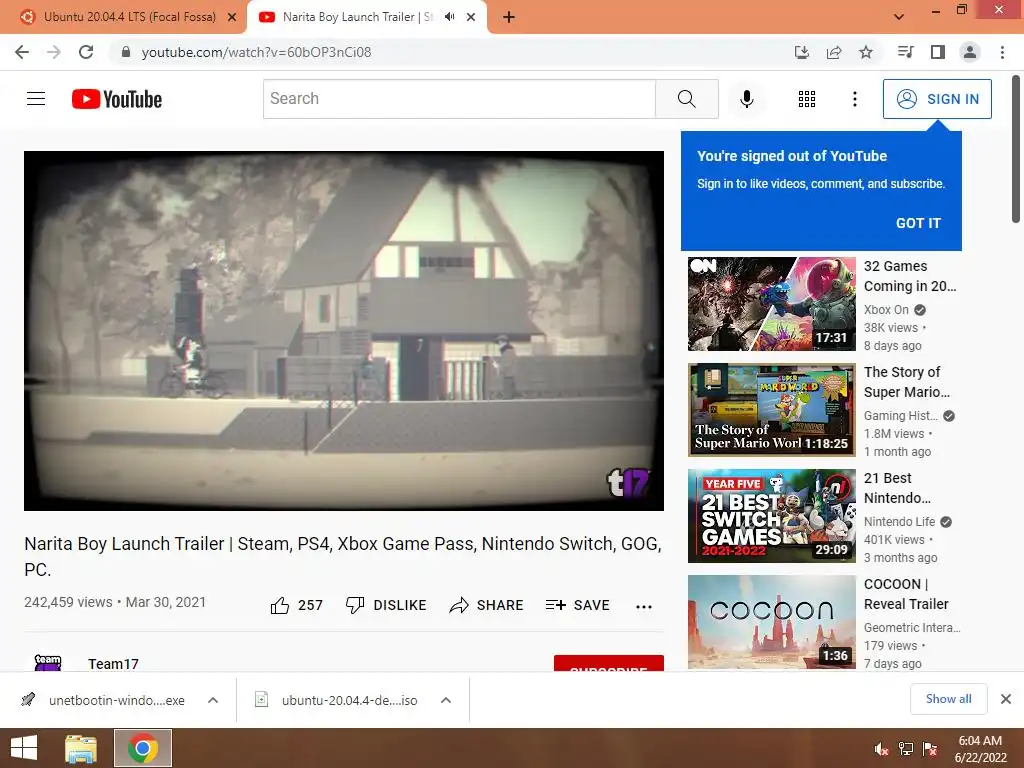Viewport: 1024px width, 768px height.
Task: Open the network tray icon
Action: (905, 749)
